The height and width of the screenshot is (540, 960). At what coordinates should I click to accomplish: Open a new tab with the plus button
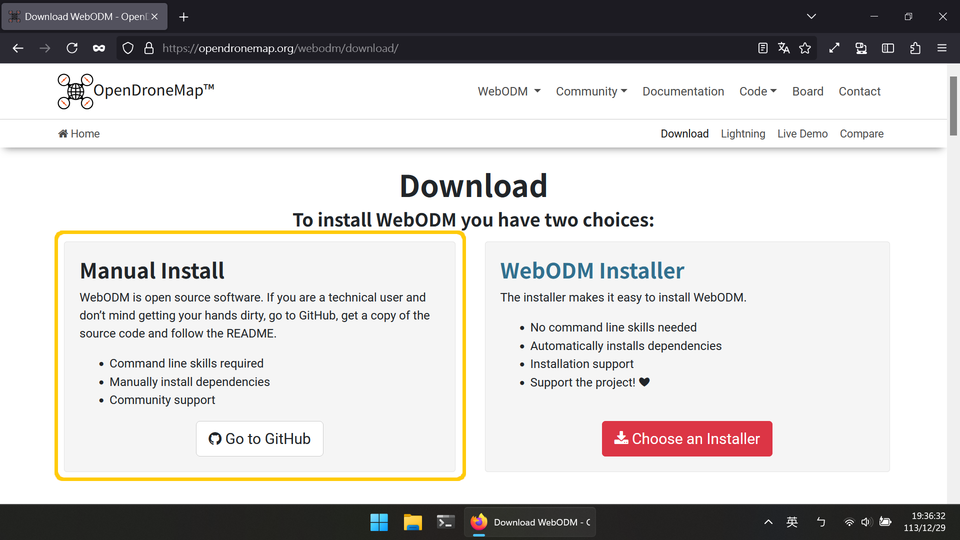(184, 17)
